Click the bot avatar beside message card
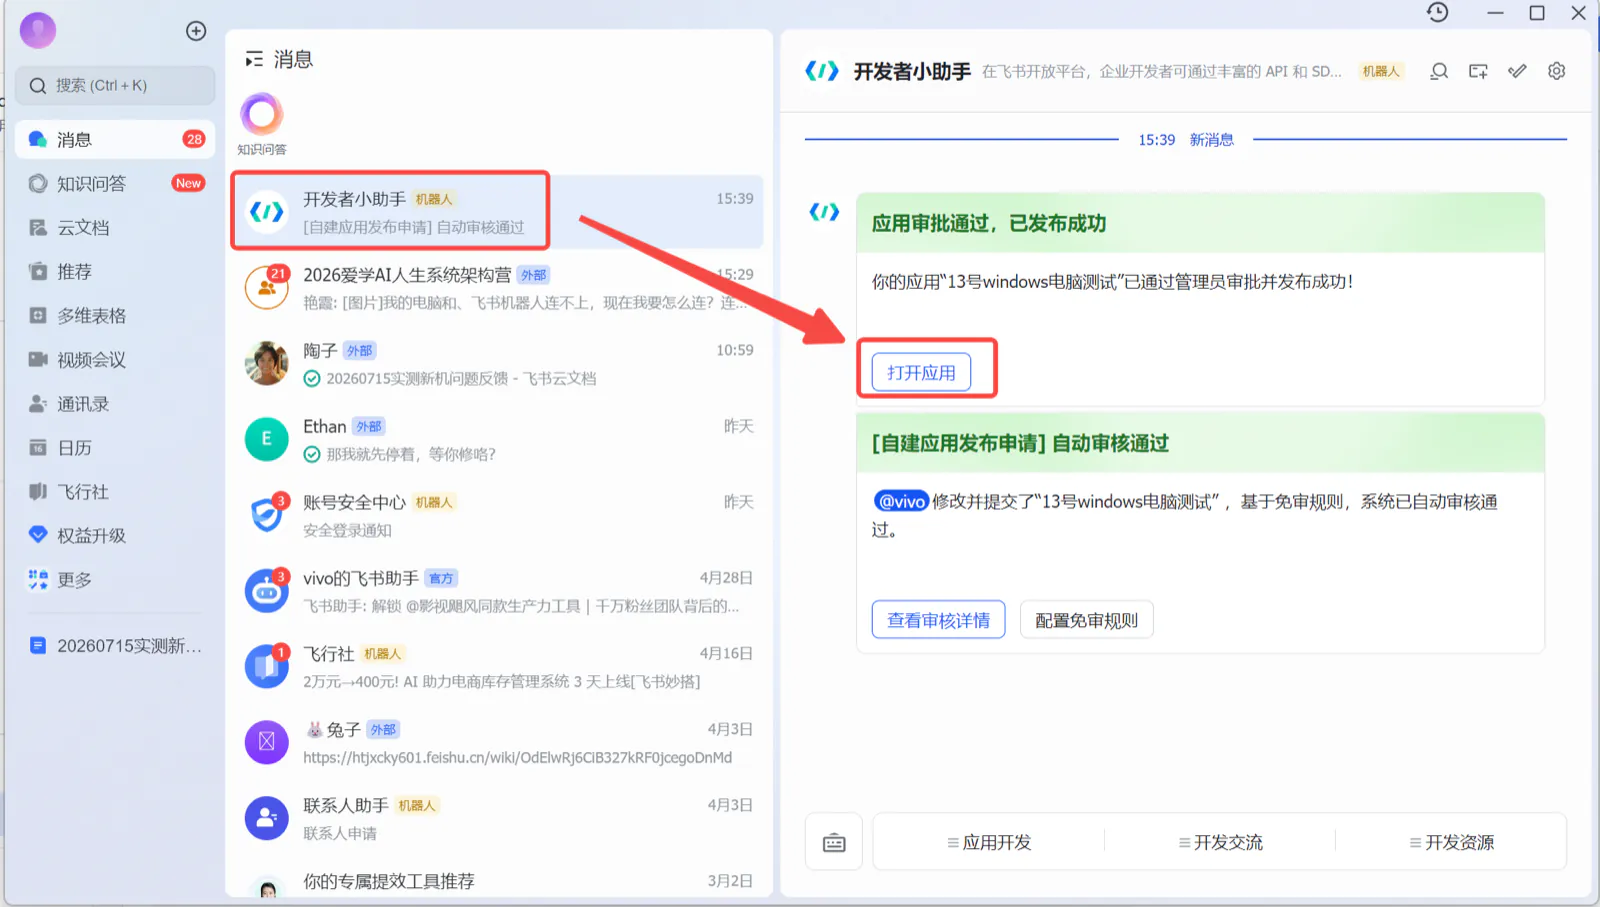Image resolution: width=1600 pixels, height=907 pixels. click(824, 212)
